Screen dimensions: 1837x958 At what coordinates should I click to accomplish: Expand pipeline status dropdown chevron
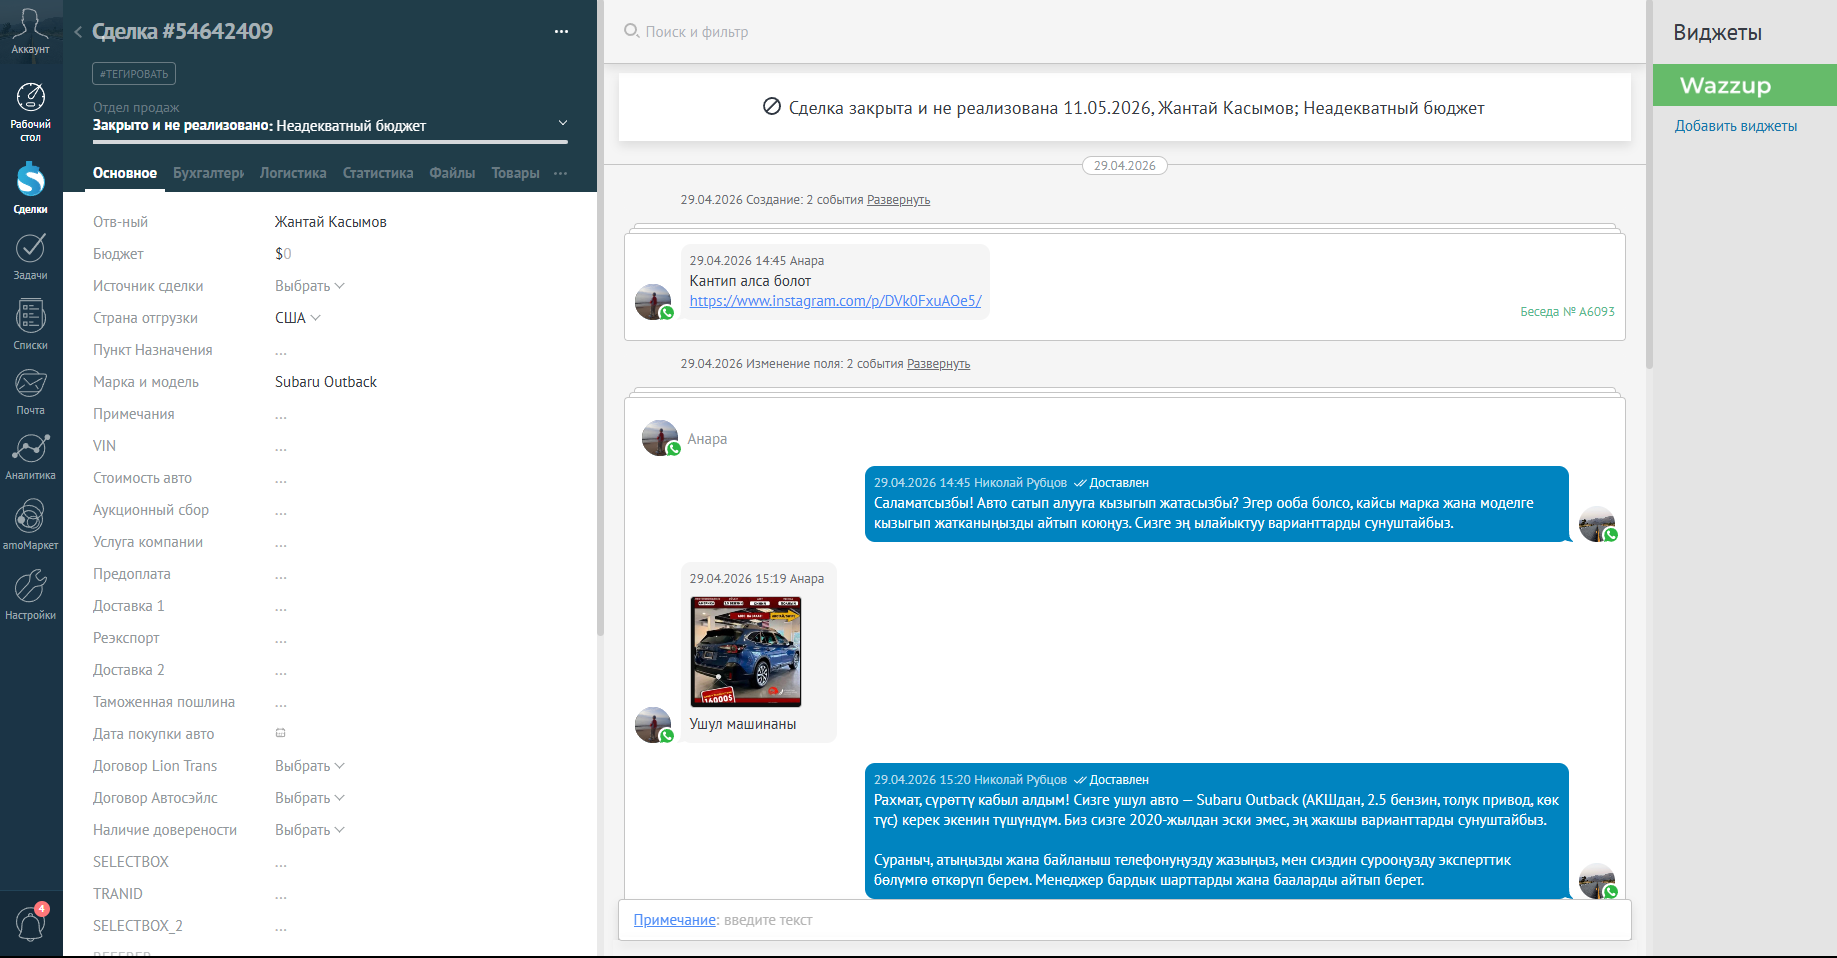click(x=563, y=123)
